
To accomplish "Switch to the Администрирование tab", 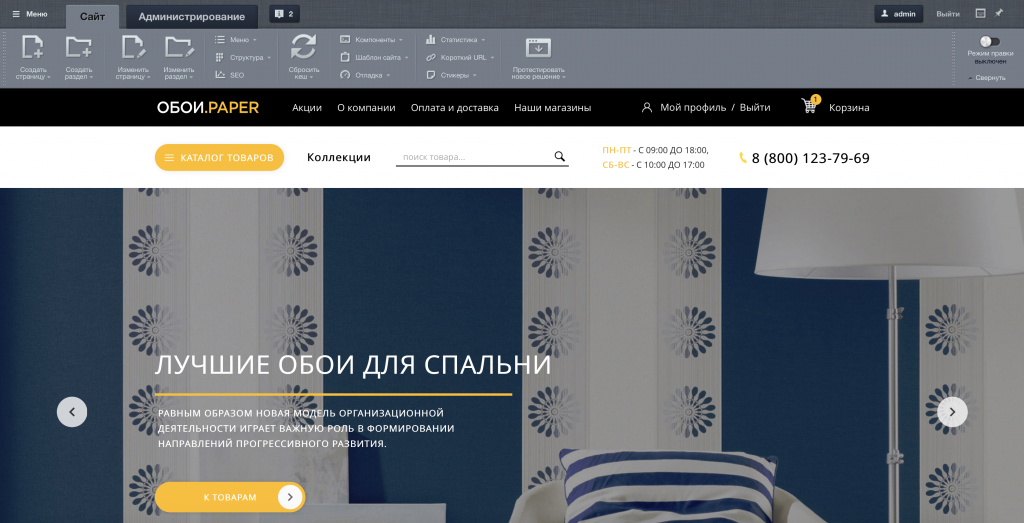I will tap(191, 16).
